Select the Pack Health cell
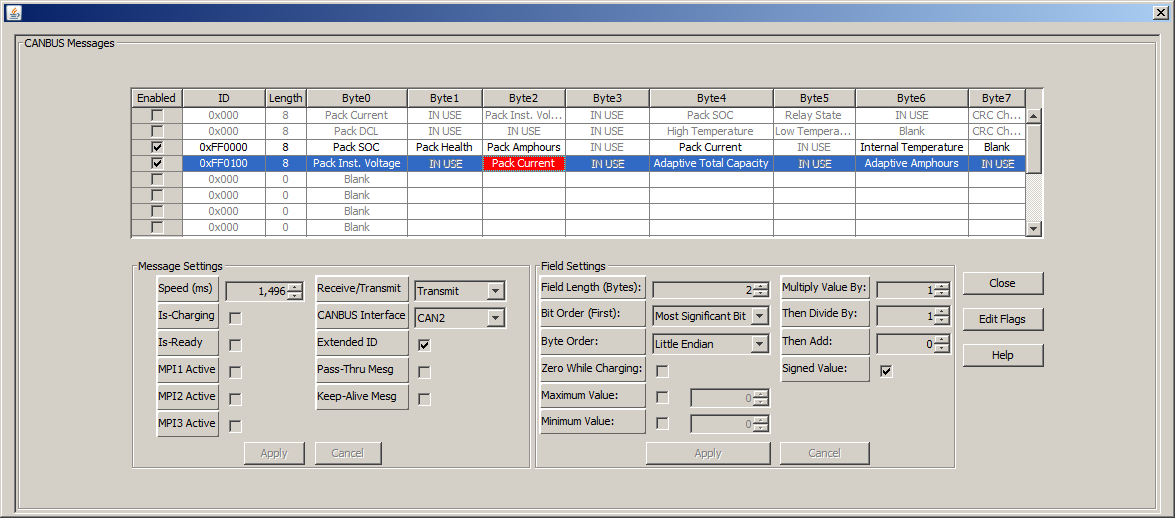The width and height of the screenshot is (1175, 518). point(444,148)
